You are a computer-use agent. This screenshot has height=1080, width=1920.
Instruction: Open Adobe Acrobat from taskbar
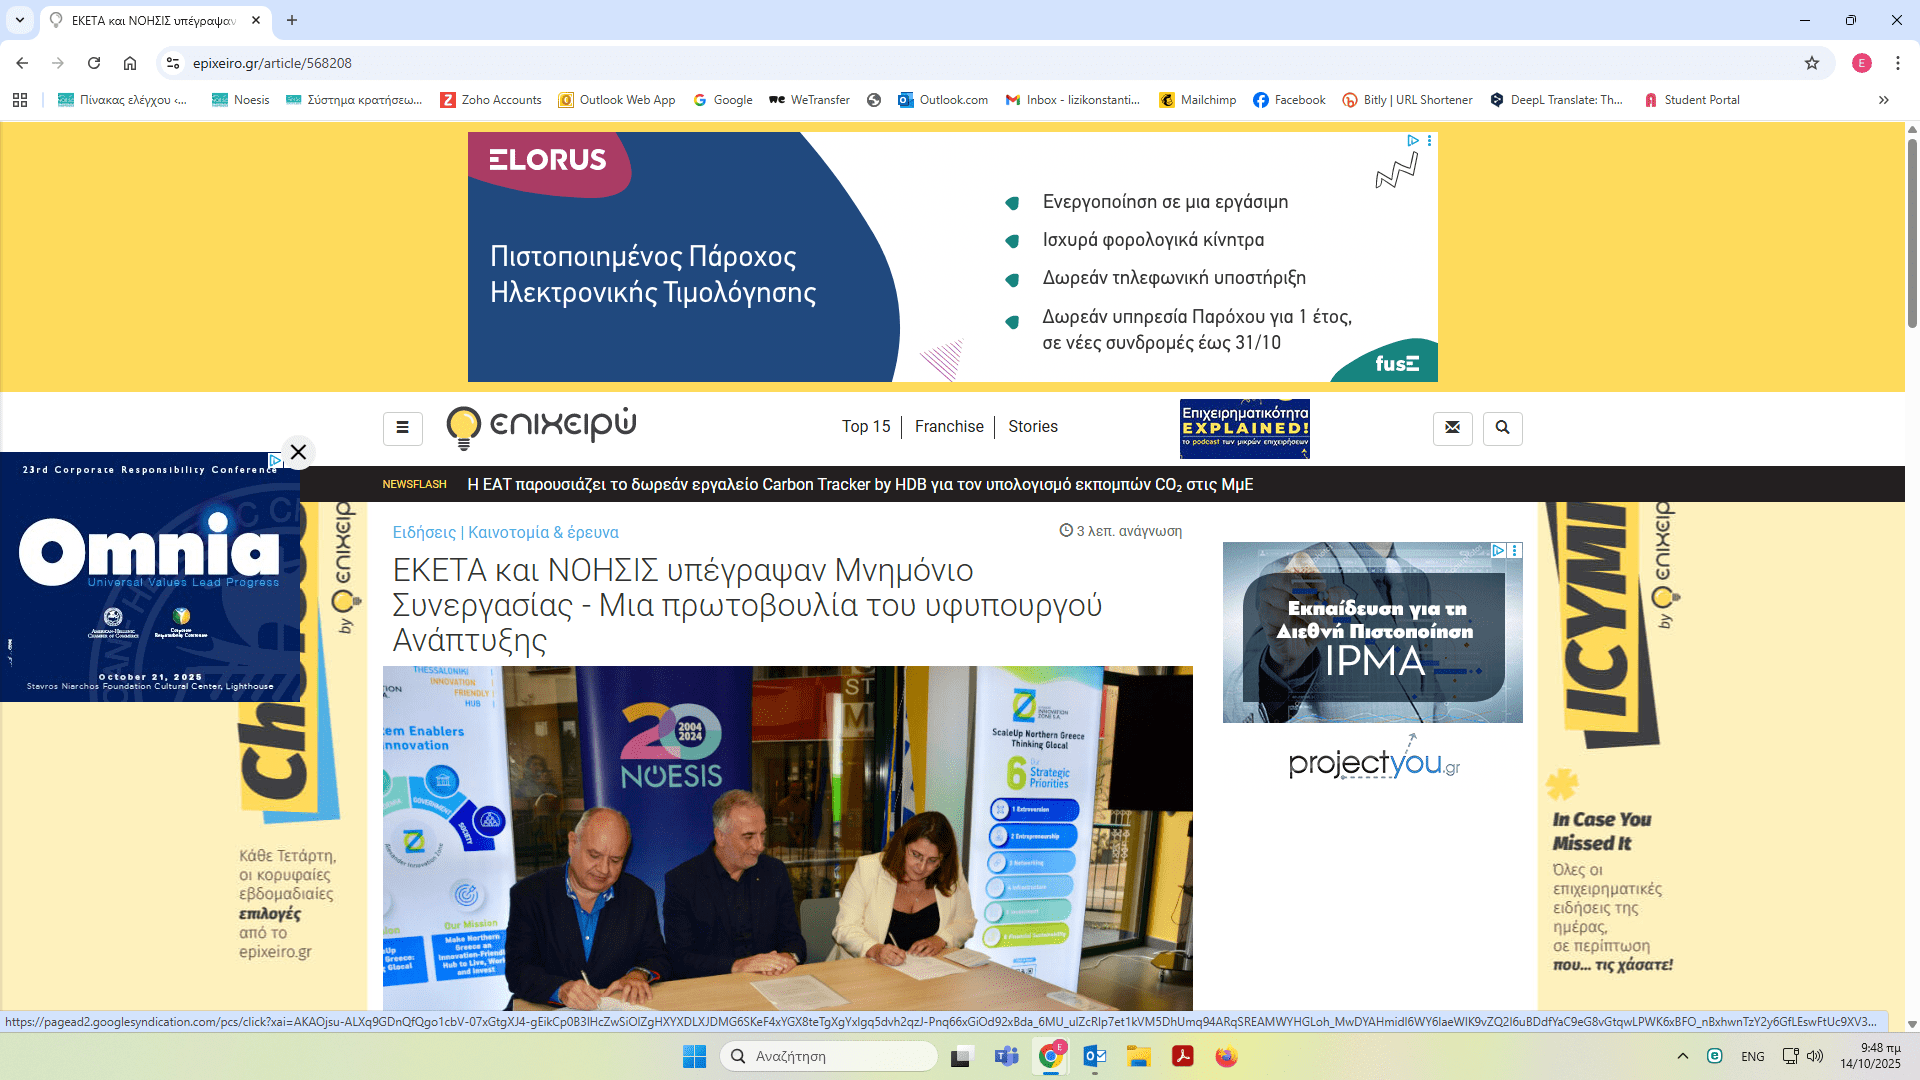click(x=1183, y=1056)
